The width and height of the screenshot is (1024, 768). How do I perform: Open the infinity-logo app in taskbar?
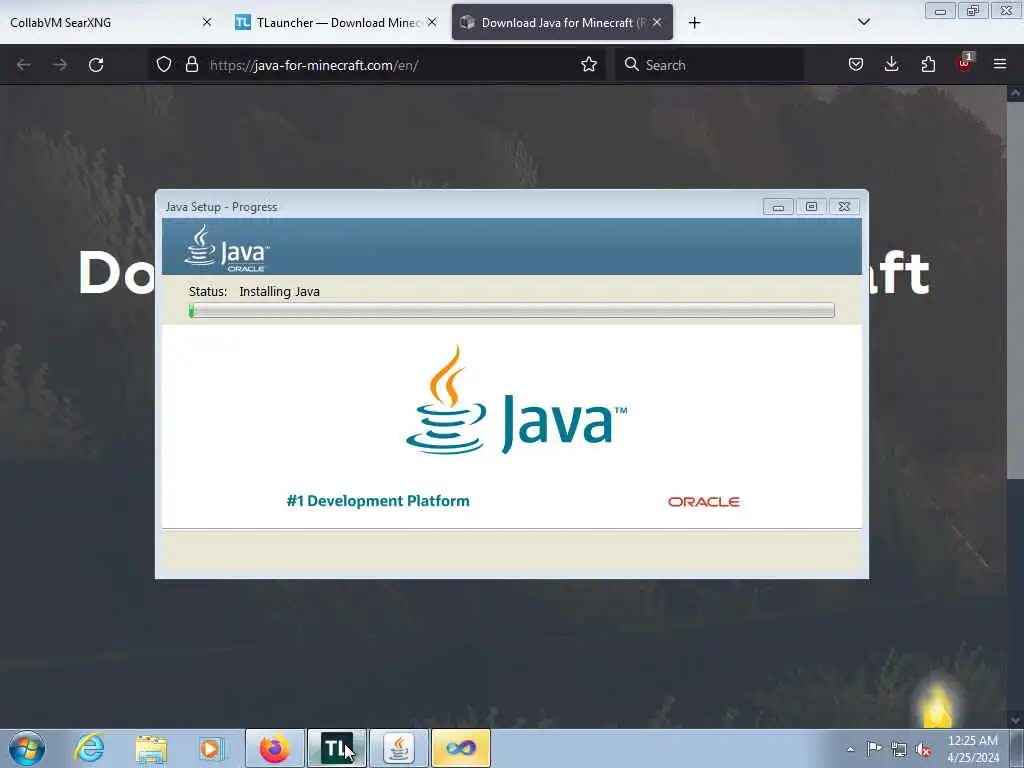click(461, 748)
